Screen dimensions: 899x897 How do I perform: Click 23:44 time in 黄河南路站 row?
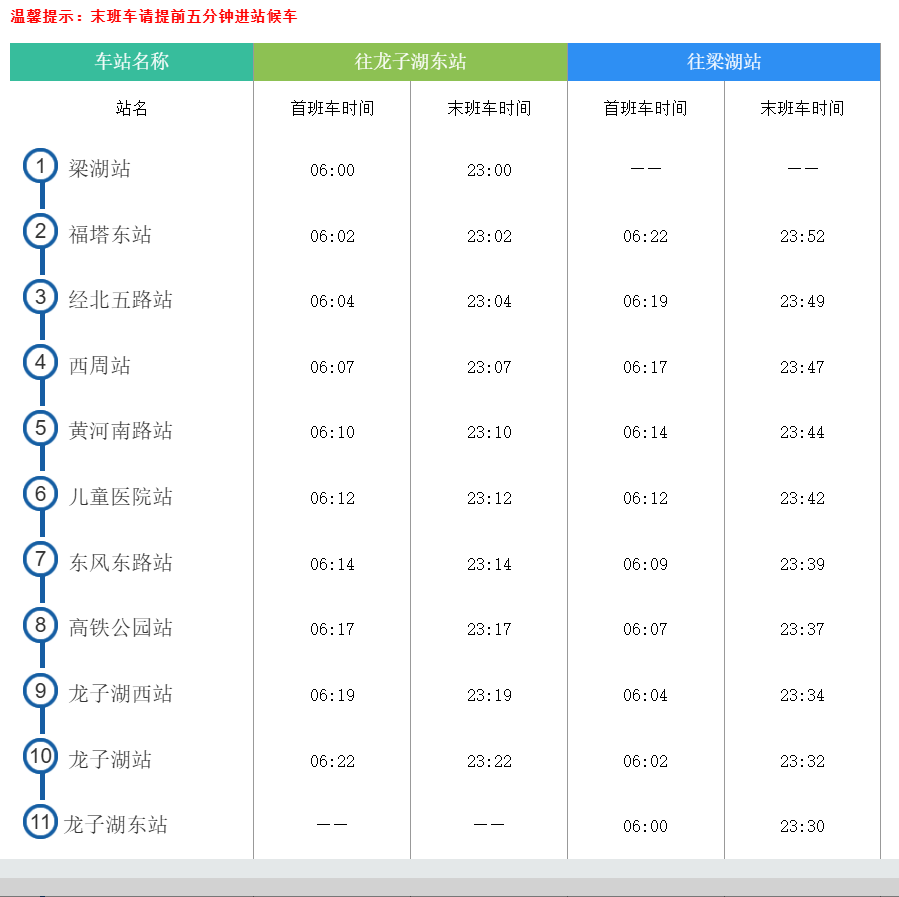click(x=802, y=432)
